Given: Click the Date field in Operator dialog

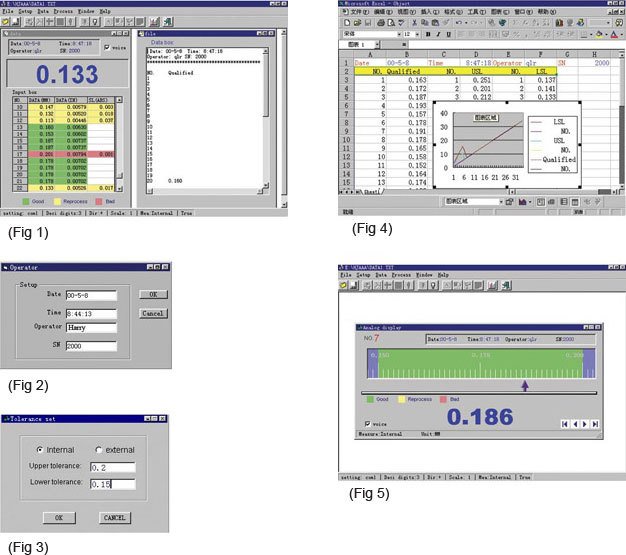Looking at the screenshot, I should [x=91, y=295].
